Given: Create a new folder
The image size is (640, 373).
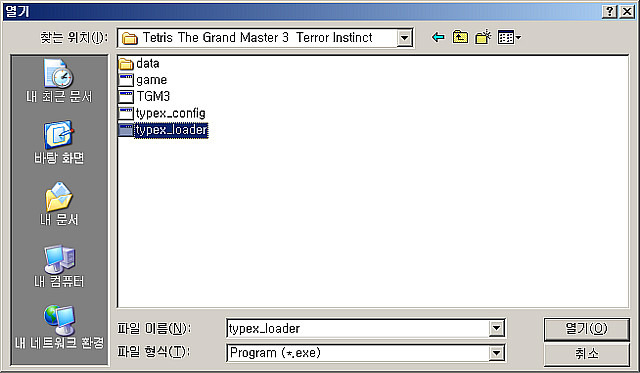Looking at the screenshot, I should pos(483,38).
